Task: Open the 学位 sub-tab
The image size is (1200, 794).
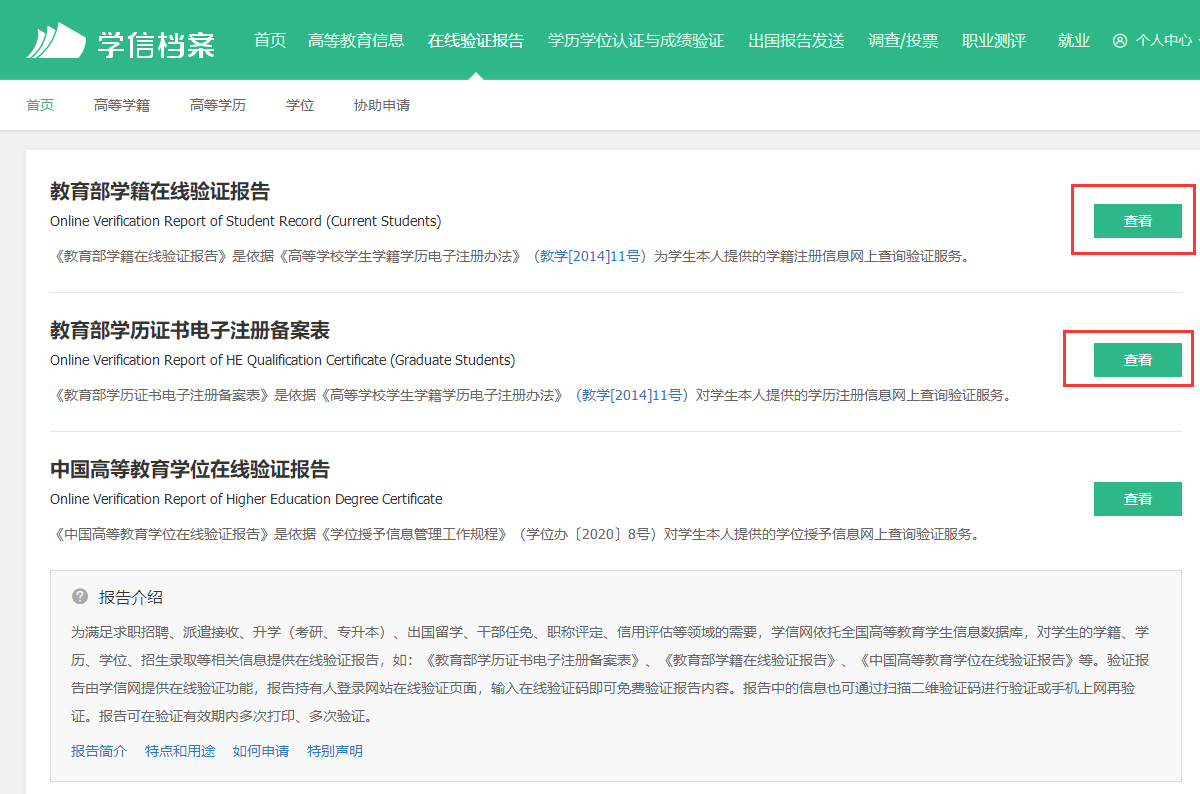Action: coord(300,105)
